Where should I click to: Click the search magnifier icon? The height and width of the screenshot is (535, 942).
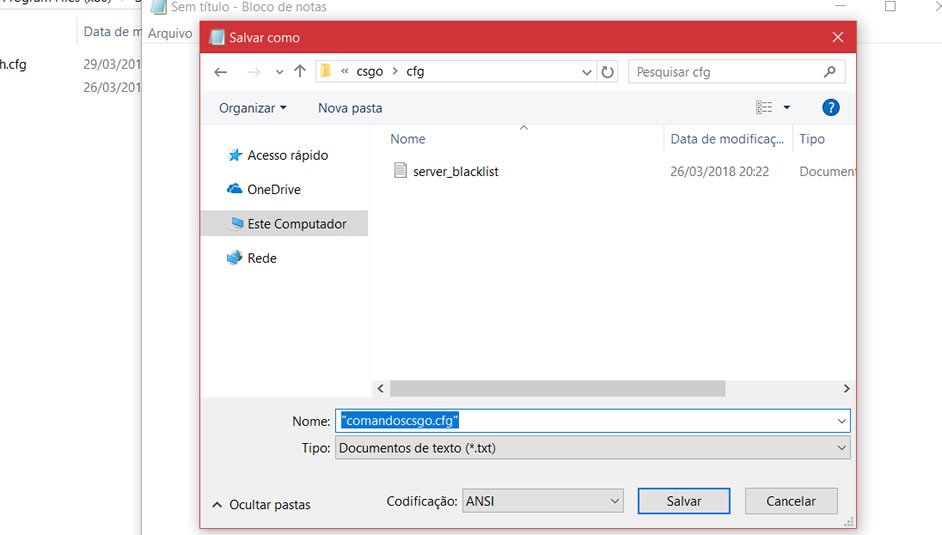(x=829, y=72)
